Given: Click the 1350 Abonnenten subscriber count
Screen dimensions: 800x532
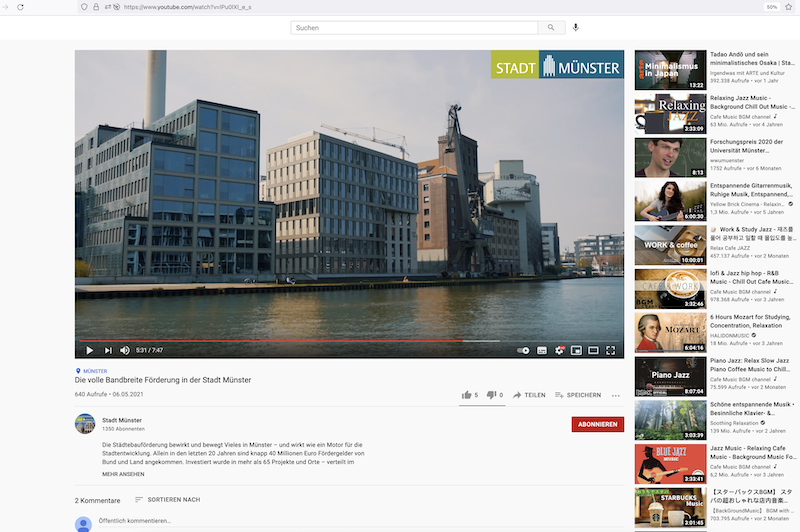Looking at the screenshot, I should [x=123, y=429].
